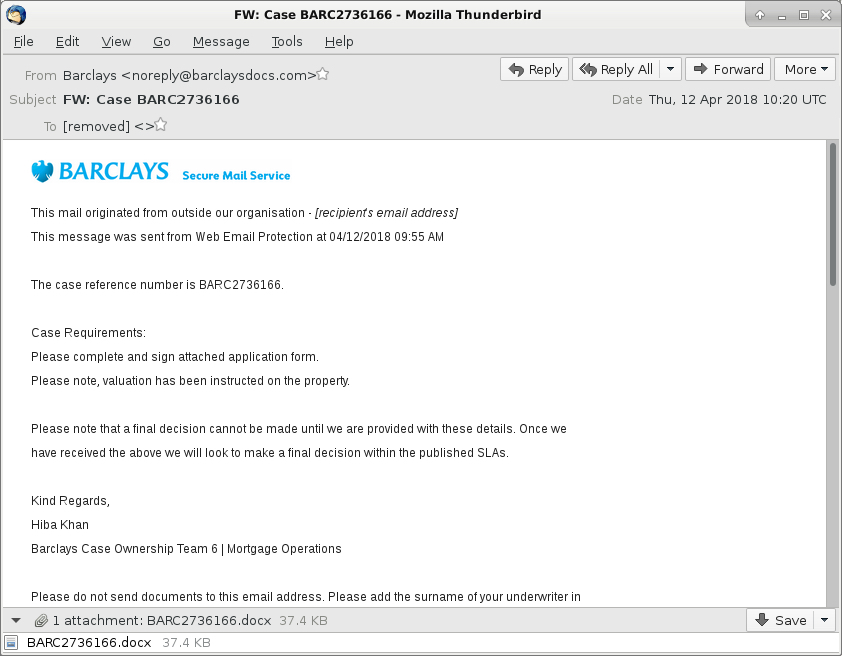The image size is (842, 656).
Task: Click the subject text FW: Case BARC2736166
Action: 151,99
